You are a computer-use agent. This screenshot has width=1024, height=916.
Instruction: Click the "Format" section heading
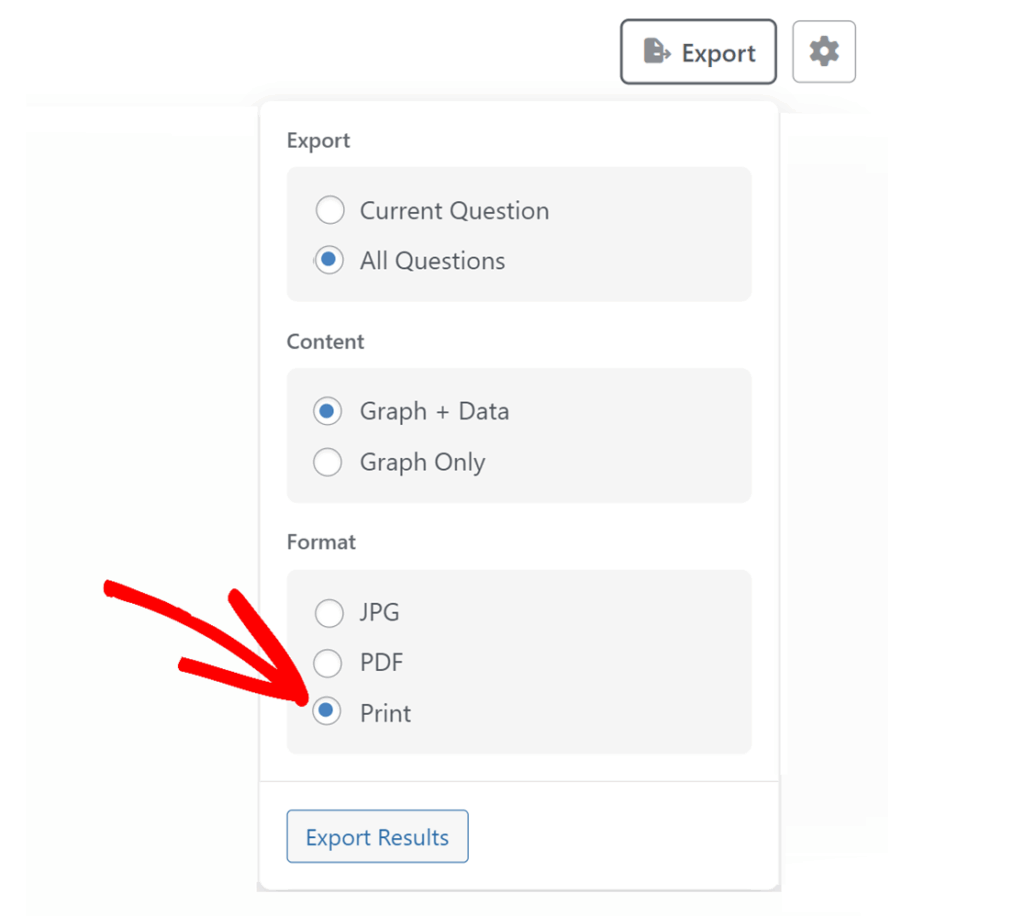[x=321, y=542]
